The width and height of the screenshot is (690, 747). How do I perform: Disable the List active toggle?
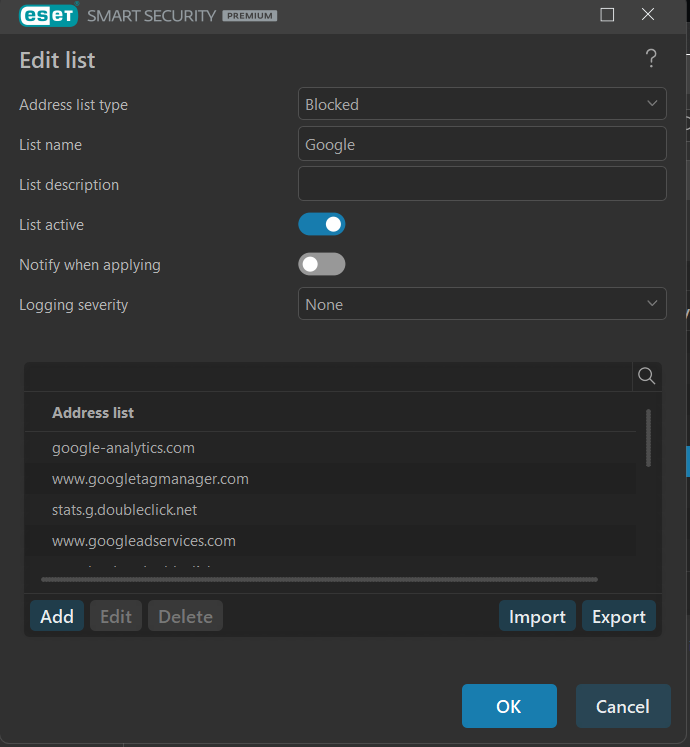[322, 224]
